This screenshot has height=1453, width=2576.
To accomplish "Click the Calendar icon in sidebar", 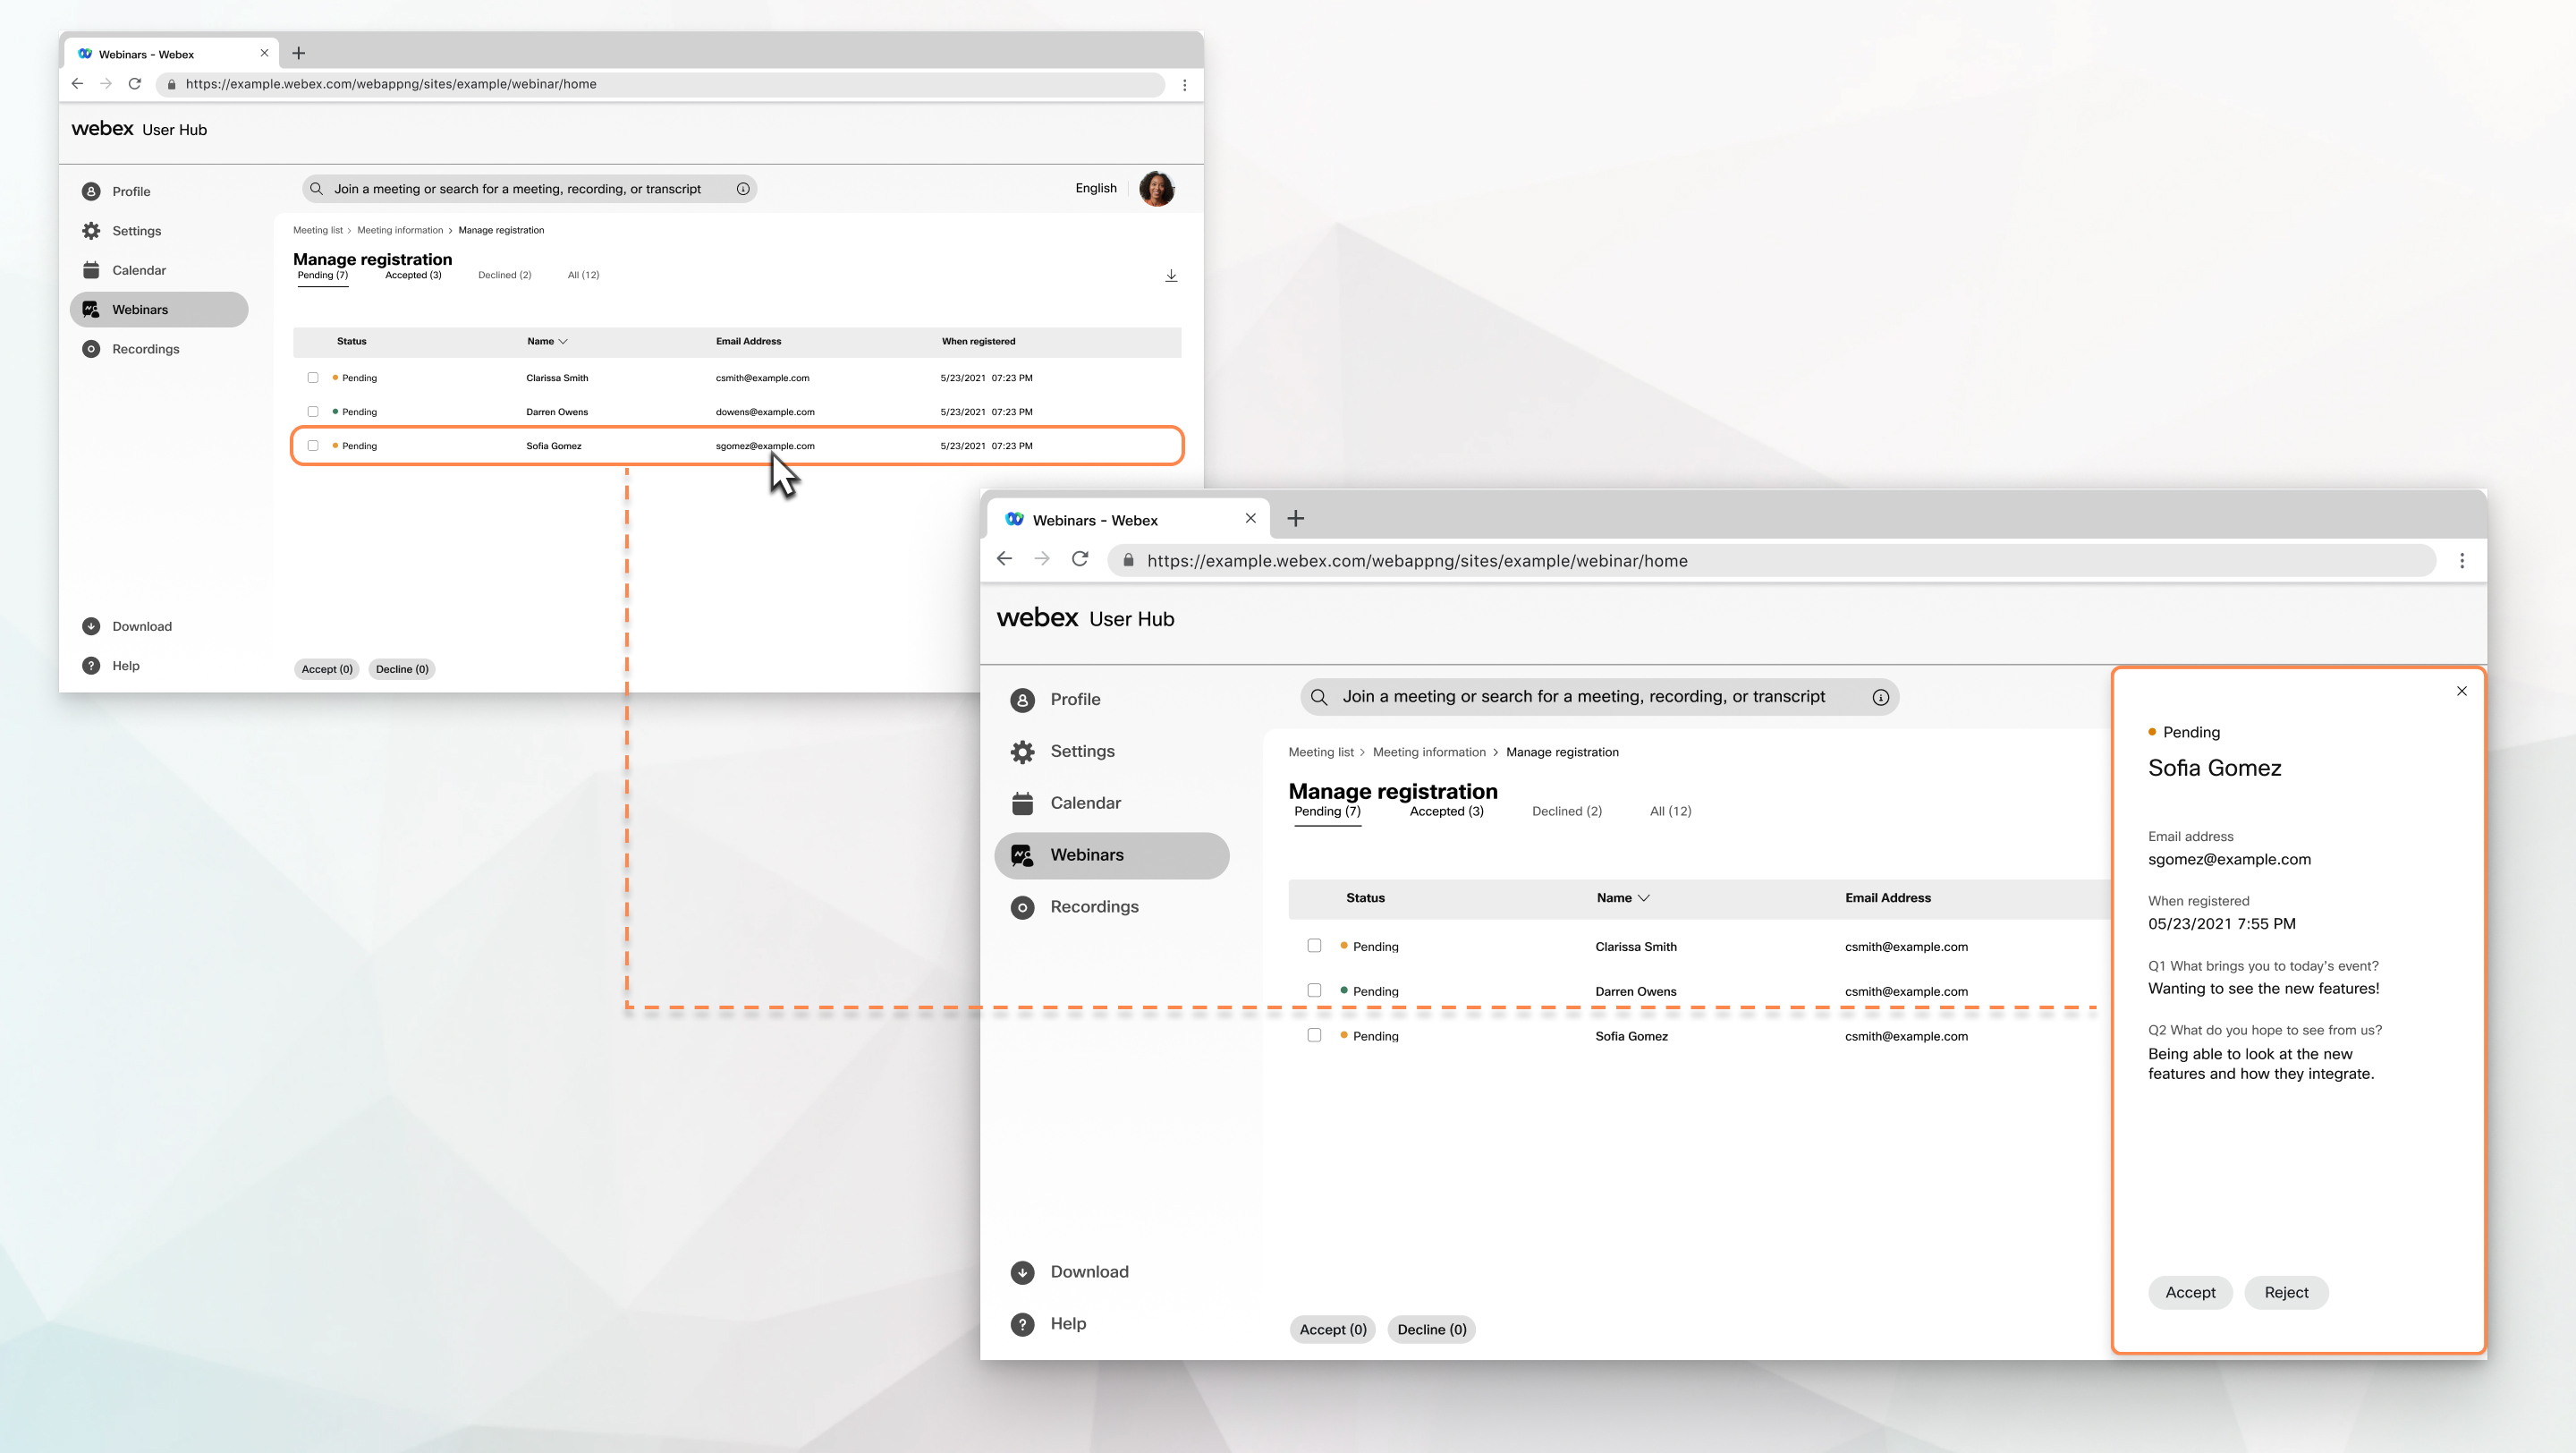I will pyautogui.click(x=1021, y=802).
